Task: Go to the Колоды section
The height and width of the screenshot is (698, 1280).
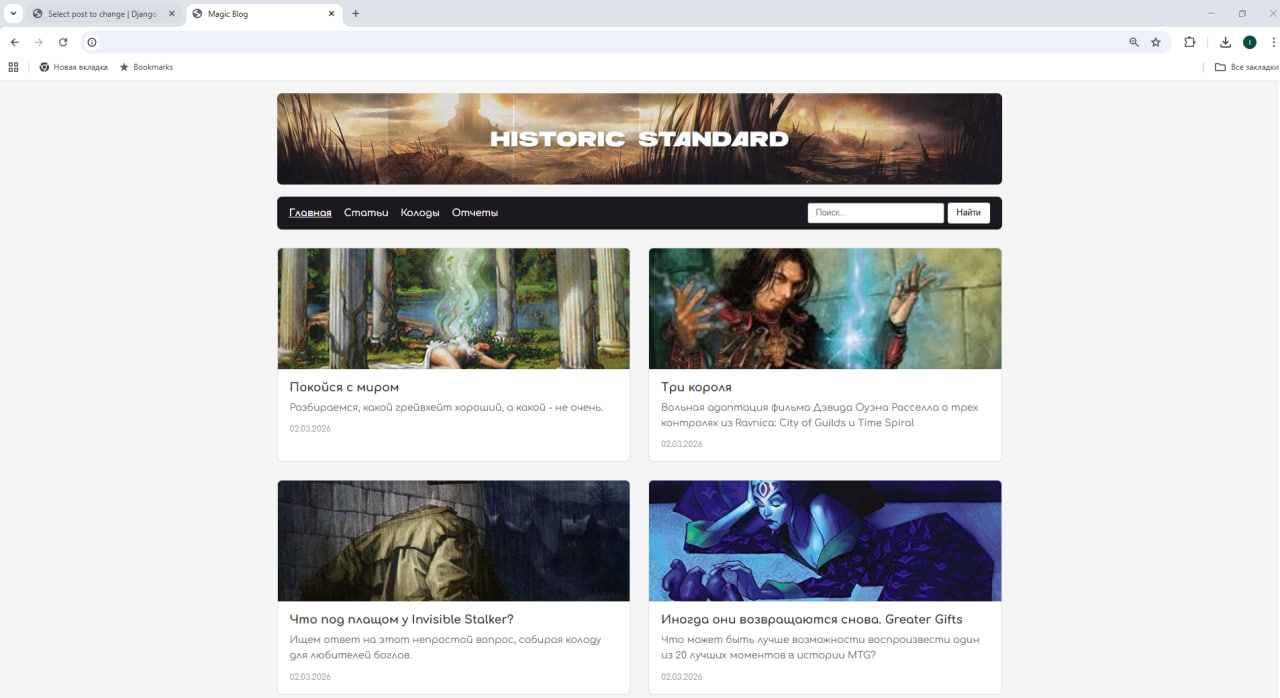Action: (420, 213)
